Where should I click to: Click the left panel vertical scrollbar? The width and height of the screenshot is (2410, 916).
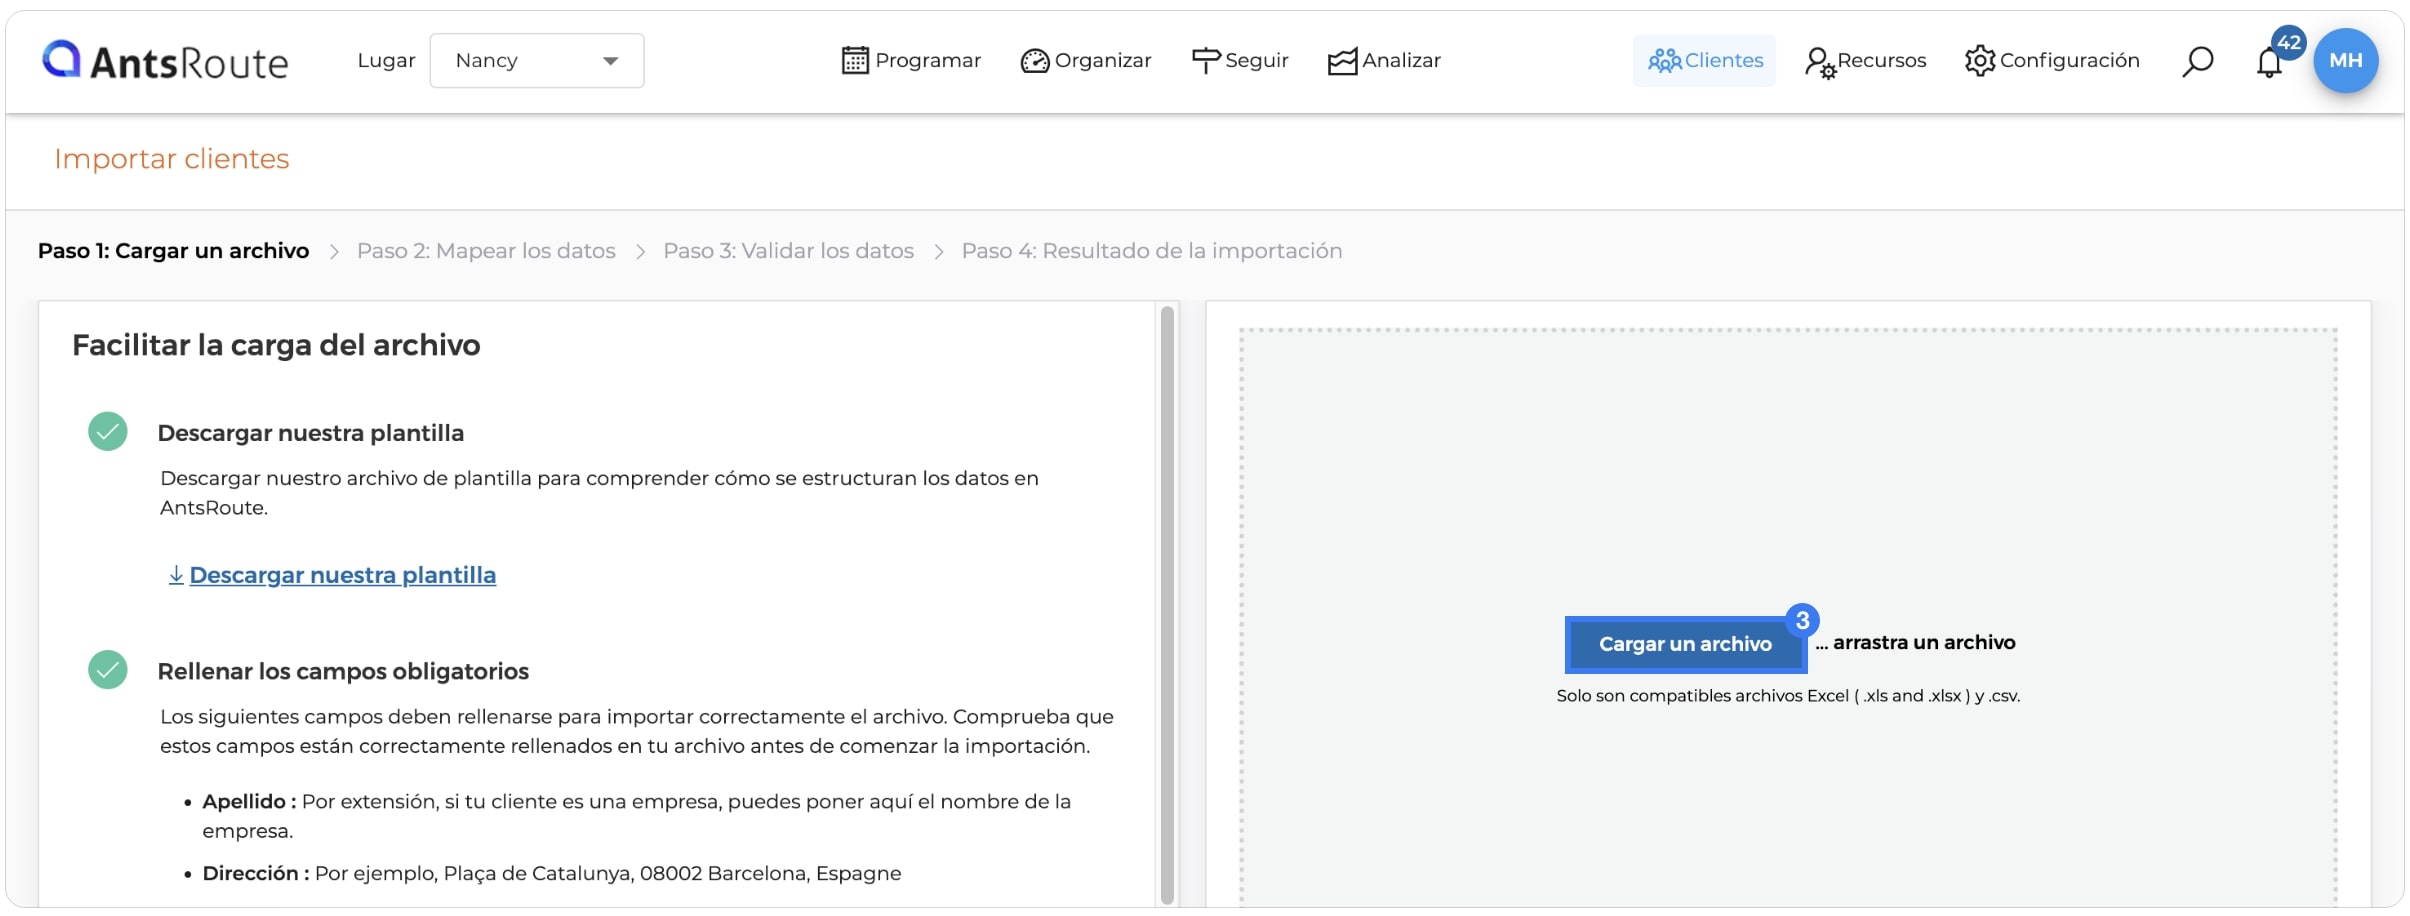pos(1167,605)
